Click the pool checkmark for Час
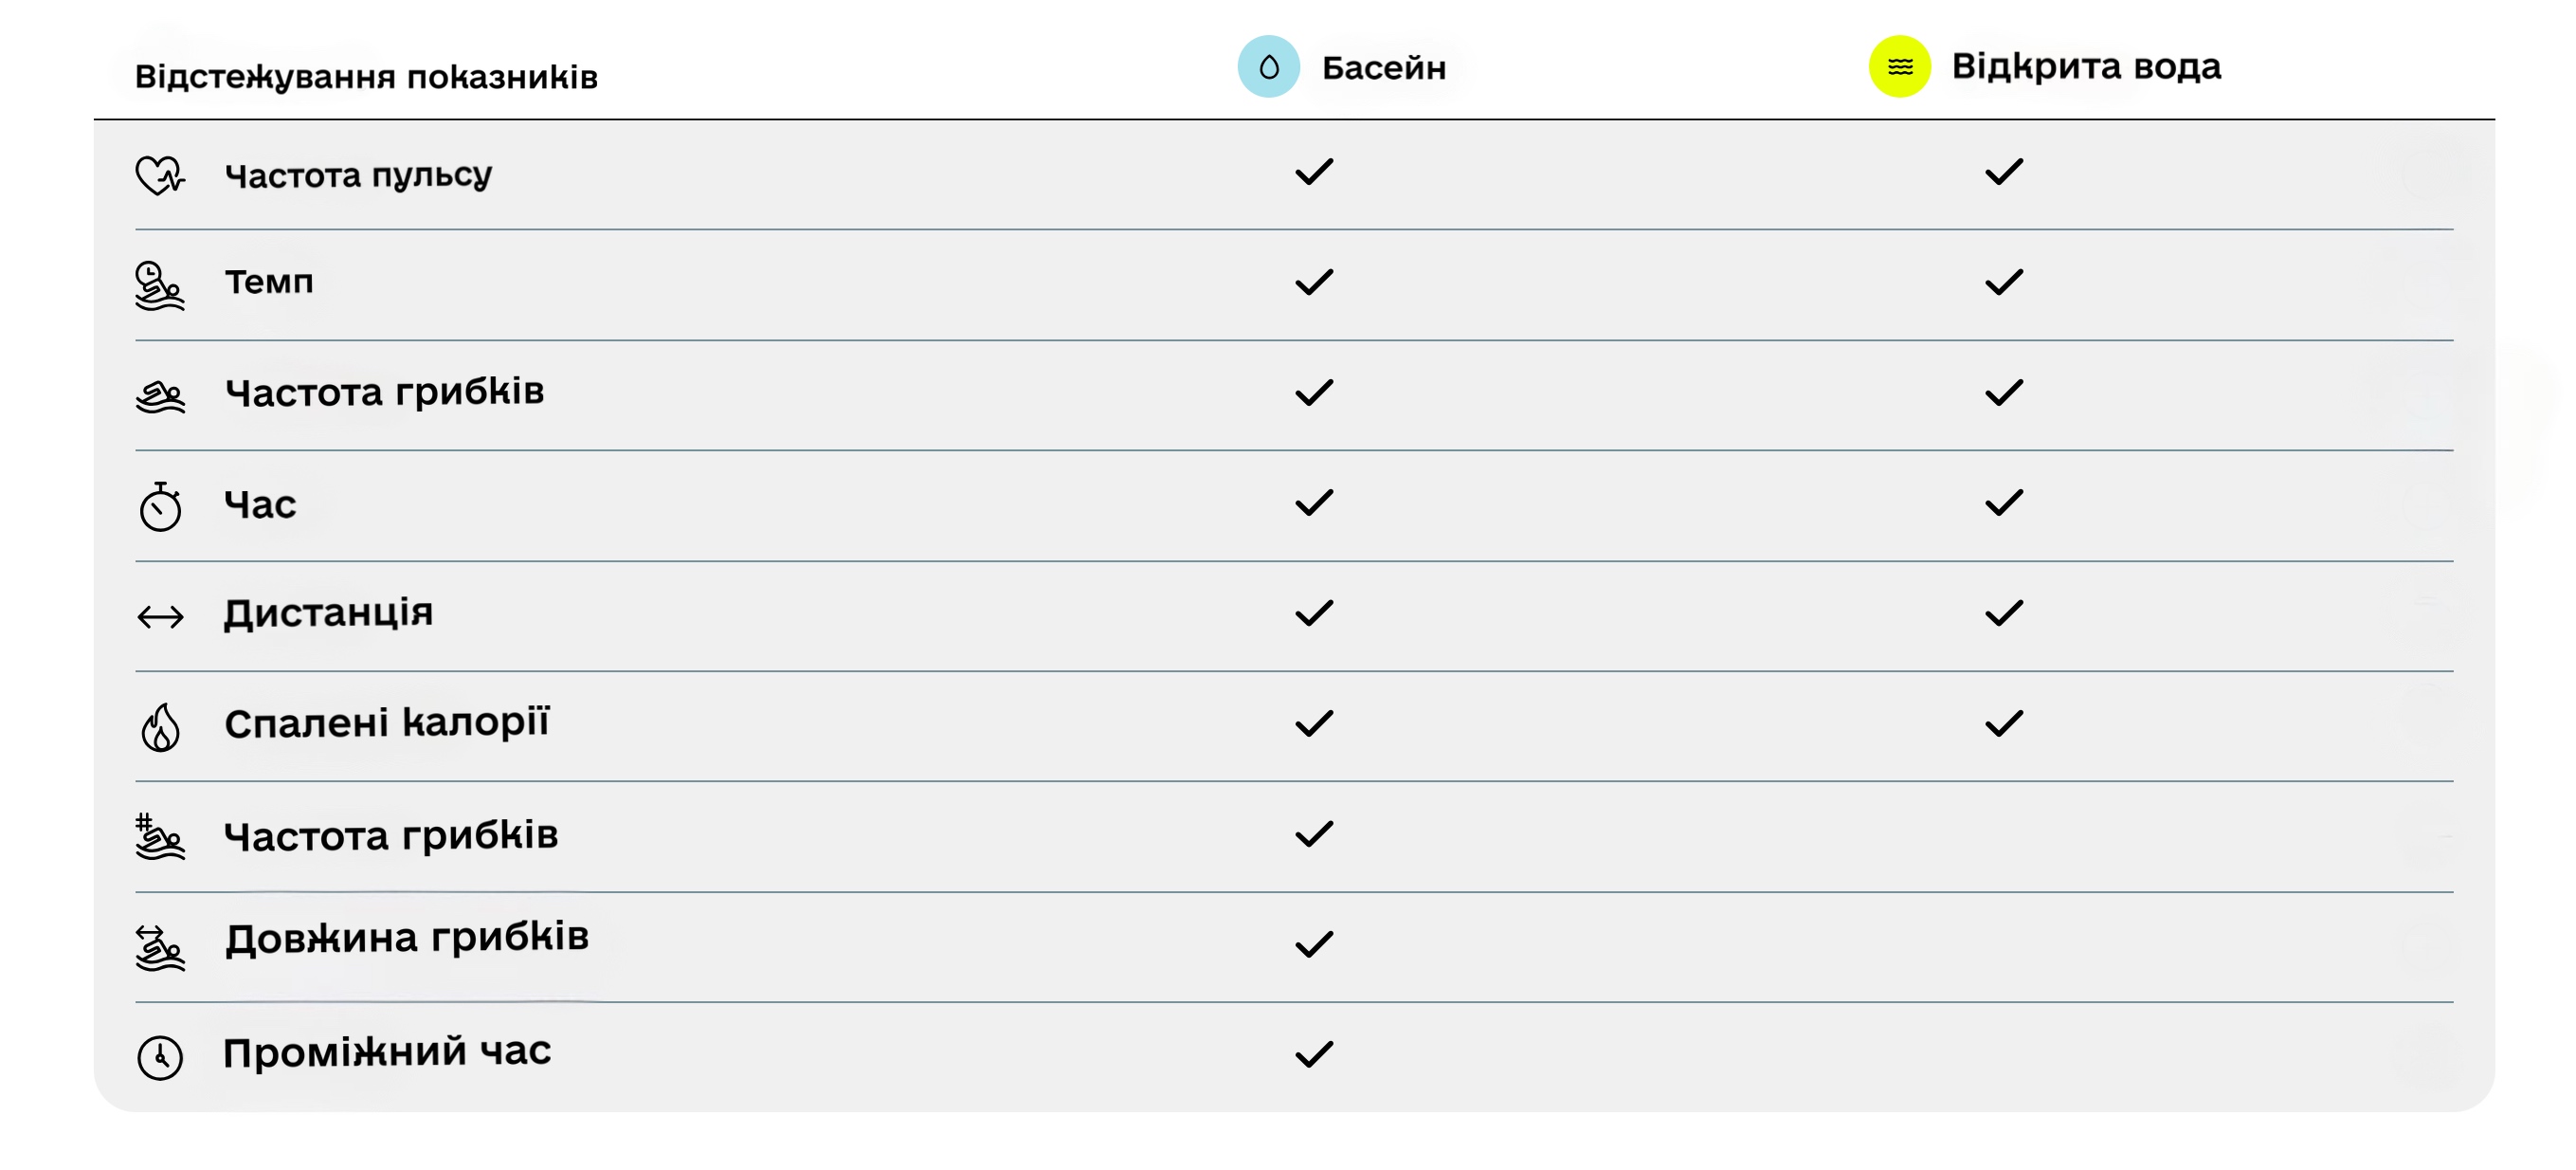Viewport: 2576px width, 1170px height. tap(1314, 502)
